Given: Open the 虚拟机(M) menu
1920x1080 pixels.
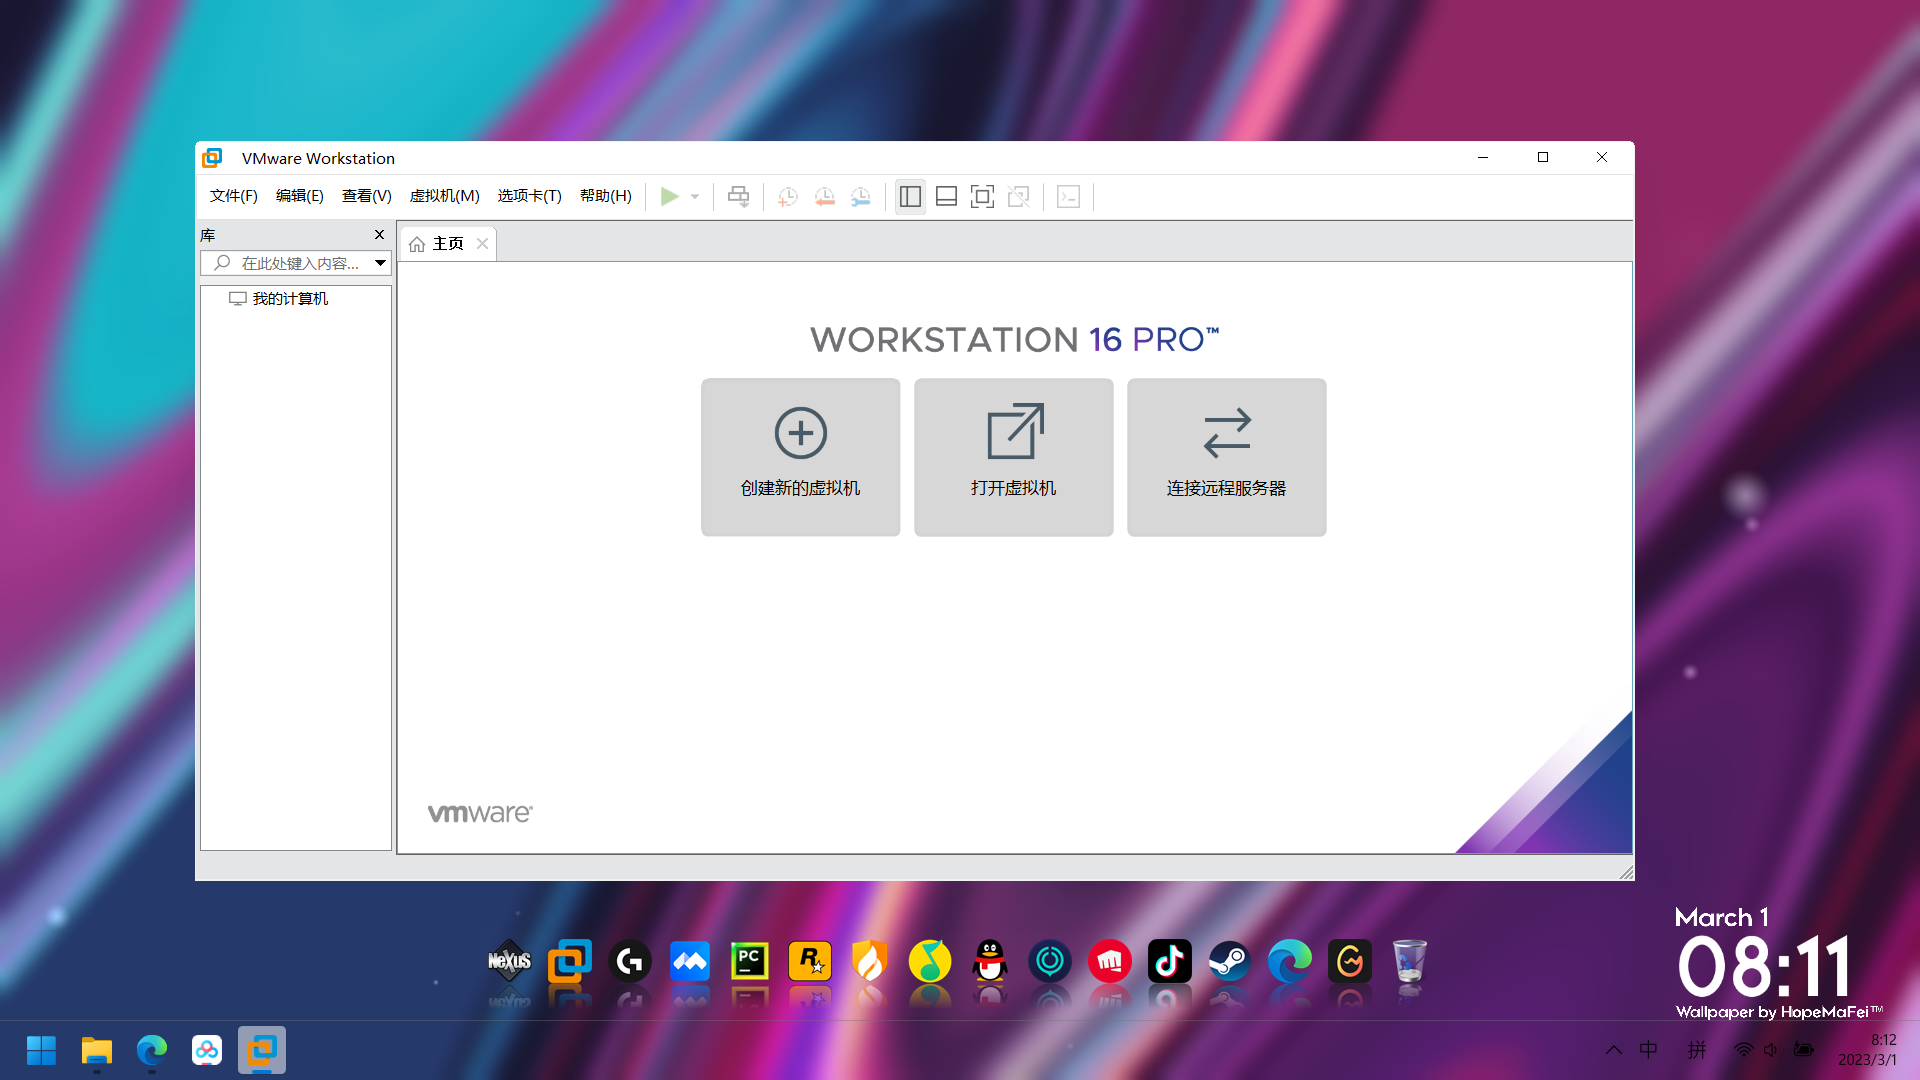Looking at the screenshot, I should [444, 196].
